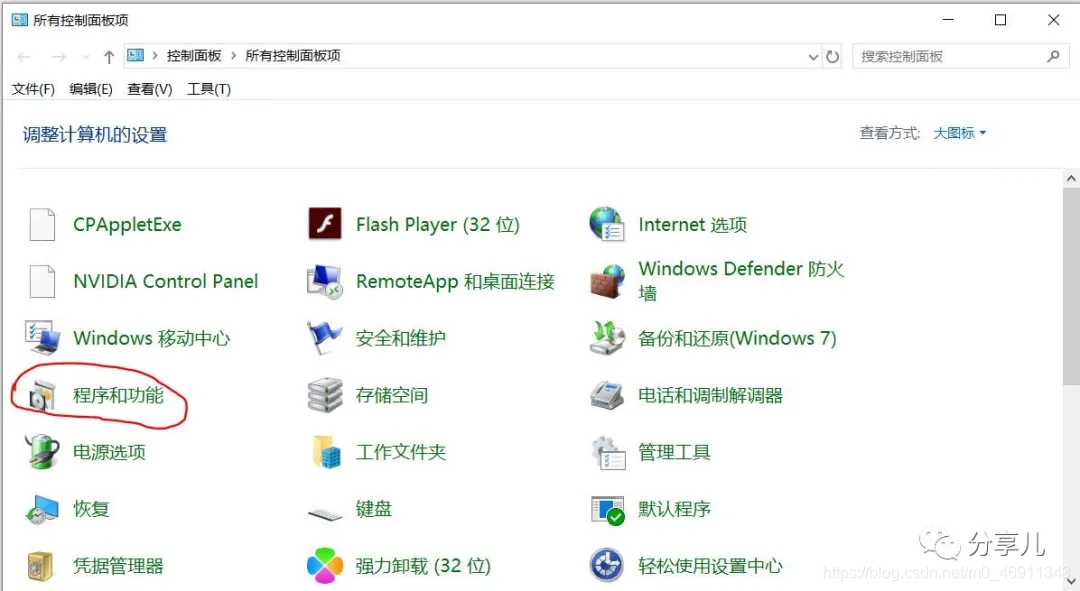This screenshot has width=1080, height=591.
Task: Click the 工作文件夹 folder icon
Action: click(x=326, y=452)
